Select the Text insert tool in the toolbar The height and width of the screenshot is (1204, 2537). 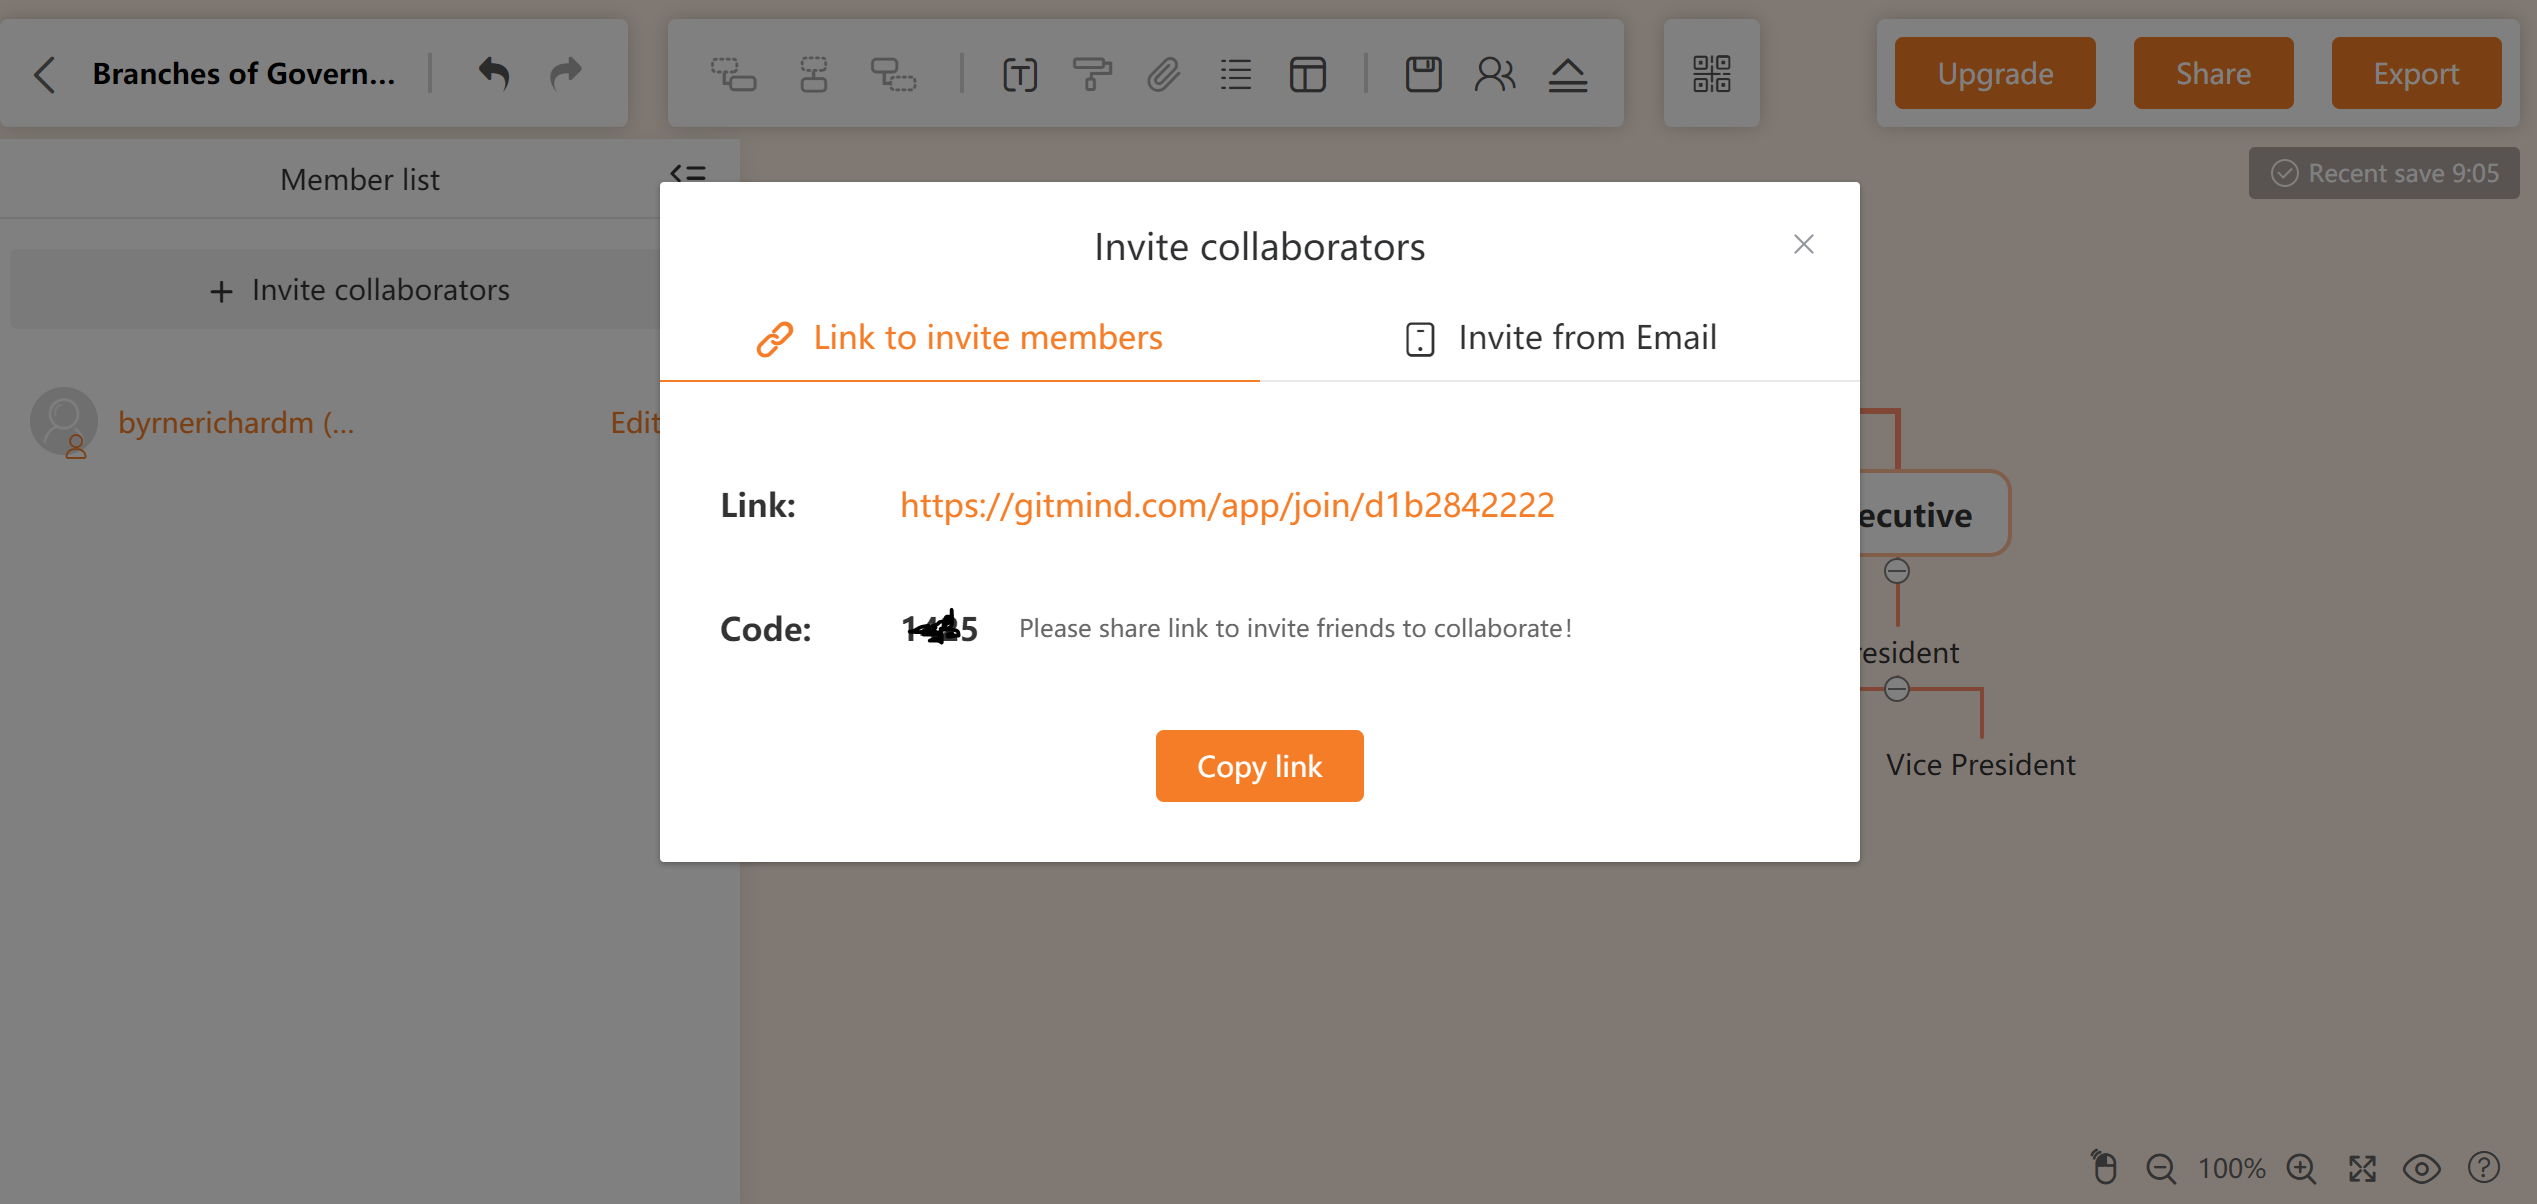tap(1019, 73)
